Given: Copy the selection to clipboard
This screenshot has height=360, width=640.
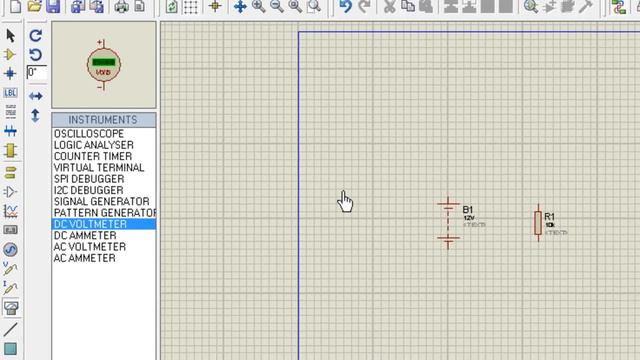Looking at the screenshot, I should point(408,6).
